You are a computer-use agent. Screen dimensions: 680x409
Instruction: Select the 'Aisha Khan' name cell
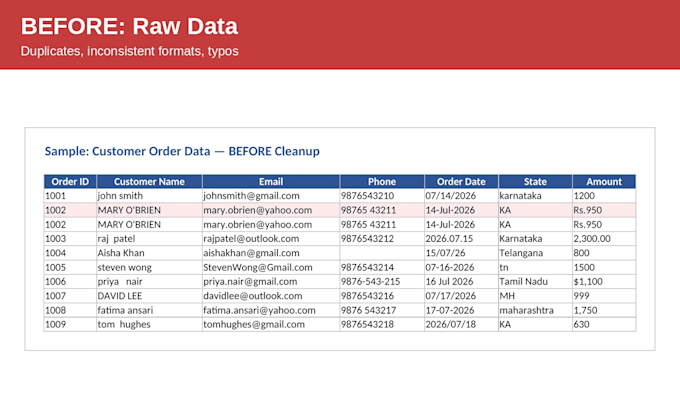click(x=149, y=253)
